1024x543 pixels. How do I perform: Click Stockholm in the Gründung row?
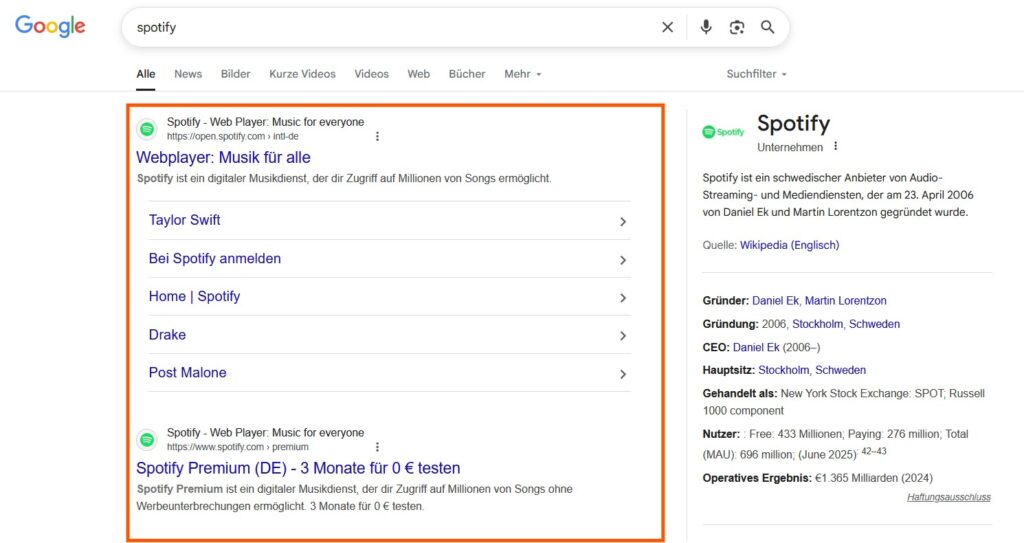click(818, 324)
